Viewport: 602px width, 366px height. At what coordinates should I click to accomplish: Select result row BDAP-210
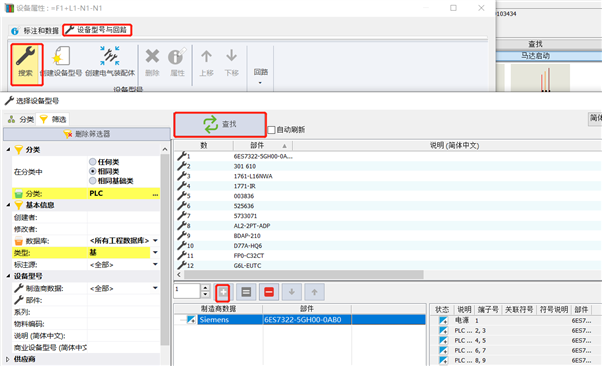388,236
